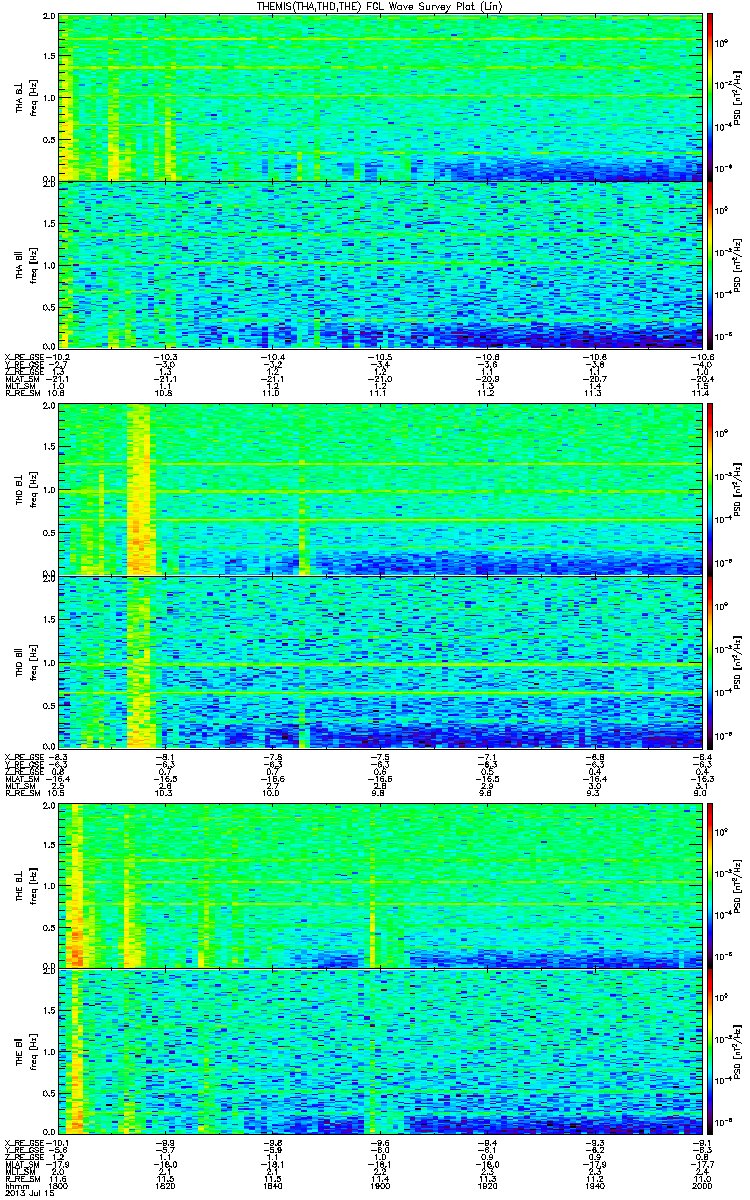Click the 'THD B⊥ freq [Hz]' y-axis label
750x1200 pixels.
point(25,490)
